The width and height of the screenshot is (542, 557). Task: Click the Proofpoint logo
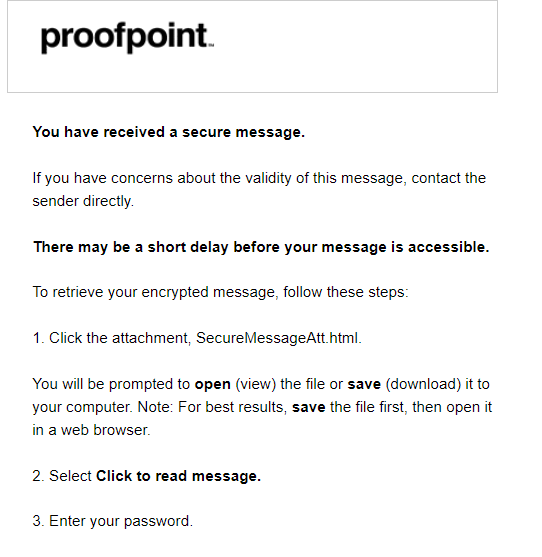click(x=127, y=38)
